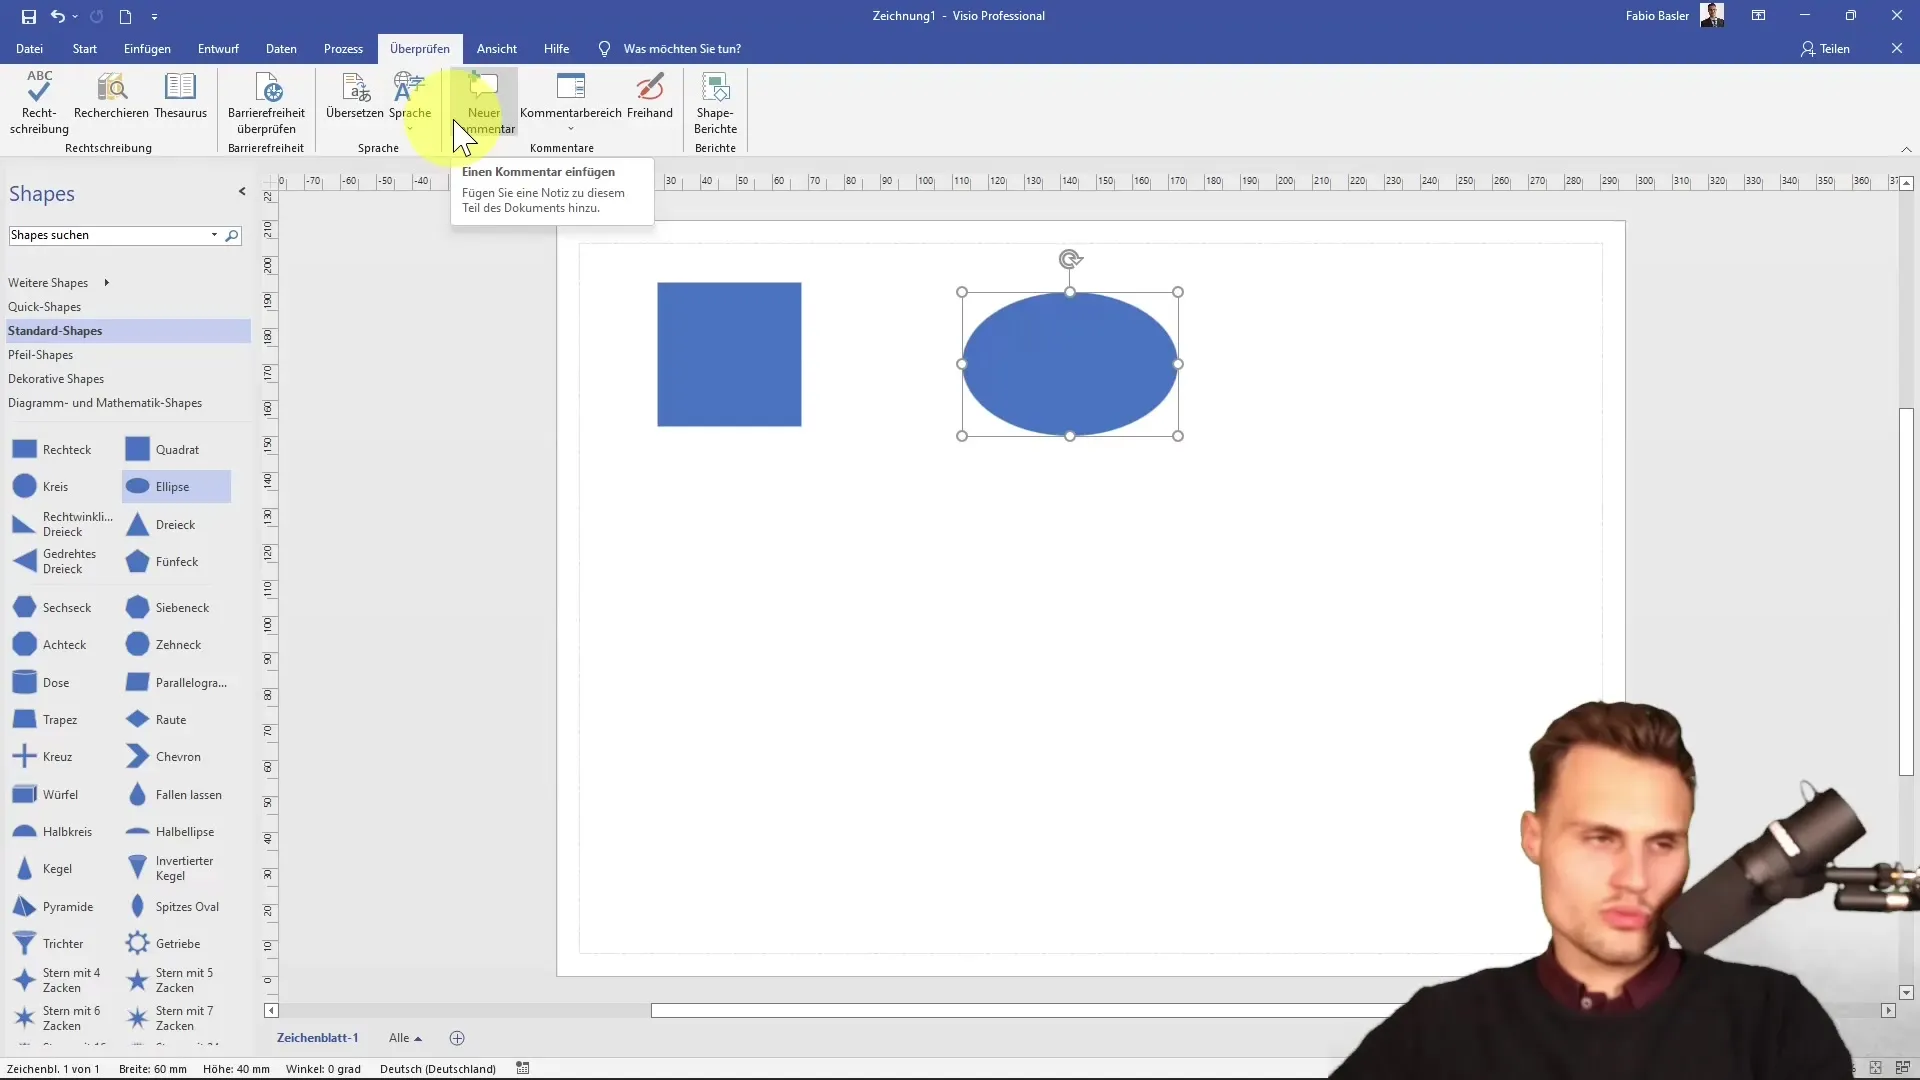Run Barrierefreiheit überprüfen accessibility check
The image size is (1920, 1080).
(266, 103)
